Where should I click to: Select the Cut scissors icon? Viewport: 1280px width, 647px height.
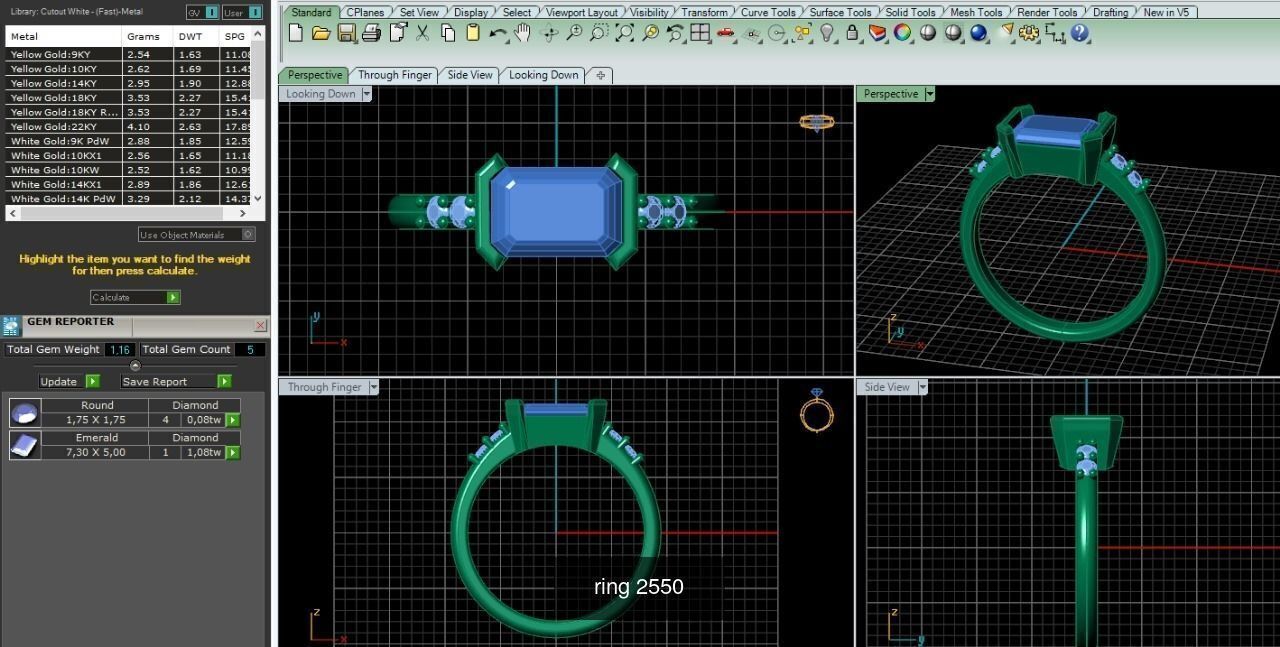[422, 32]
